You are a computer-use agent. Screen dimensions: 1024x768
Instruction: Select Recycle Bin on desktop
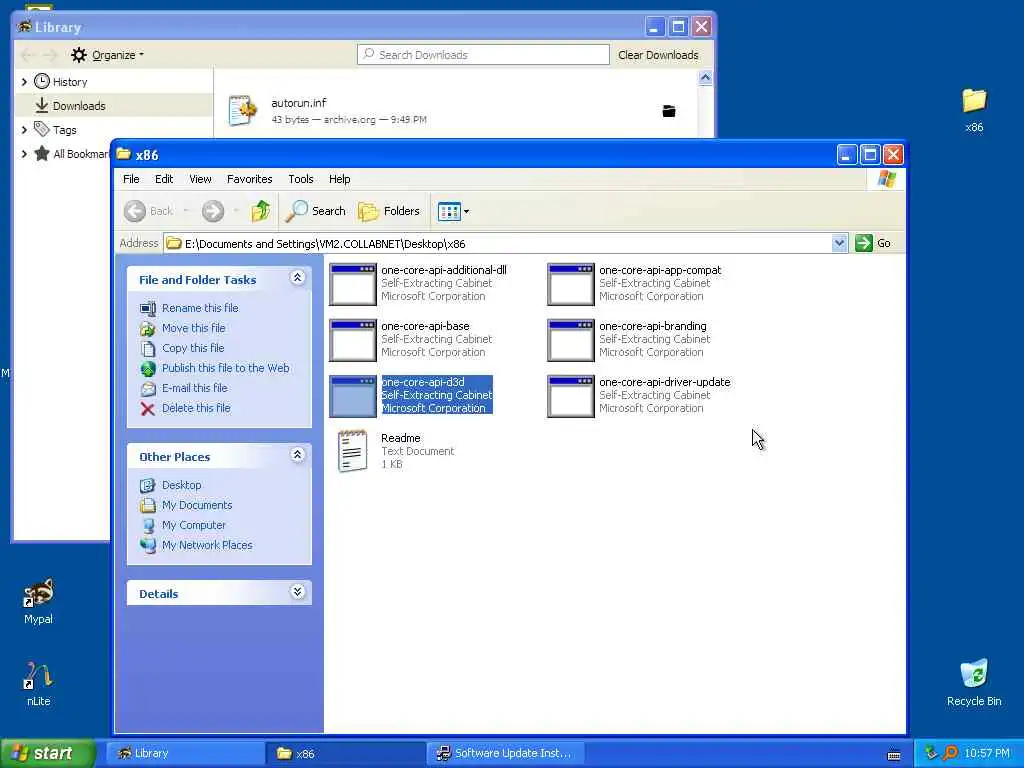(x=974, y=683)
